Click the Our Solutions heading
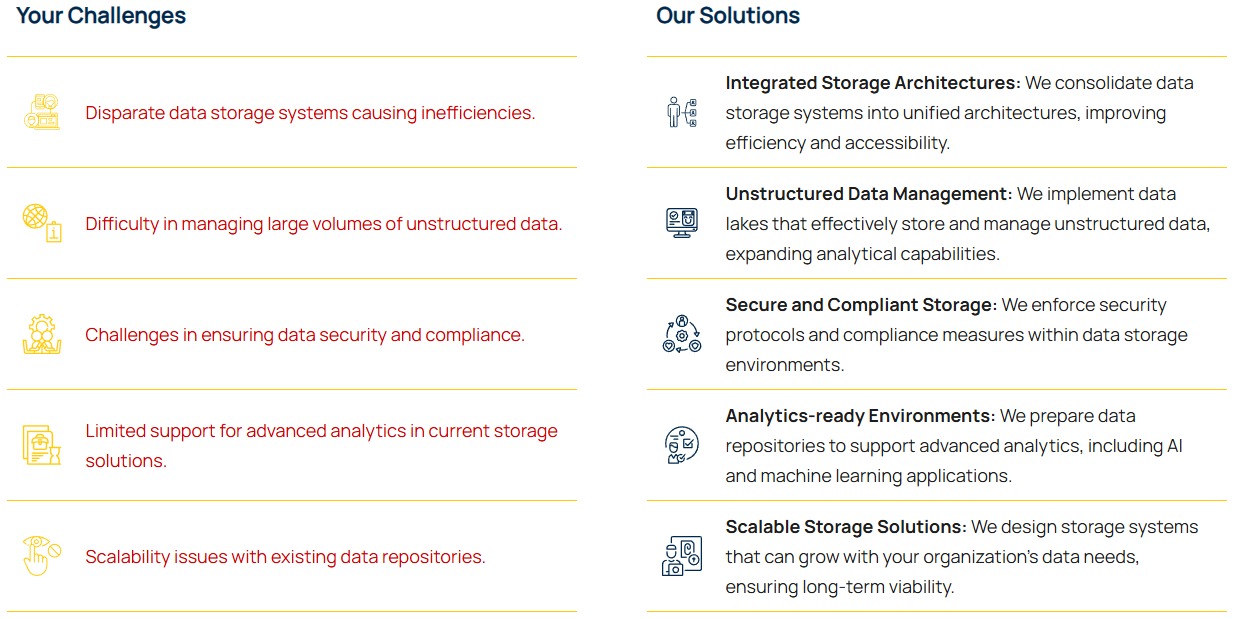1239x619 pixels. pyautogui.click(x=727, y=16)
